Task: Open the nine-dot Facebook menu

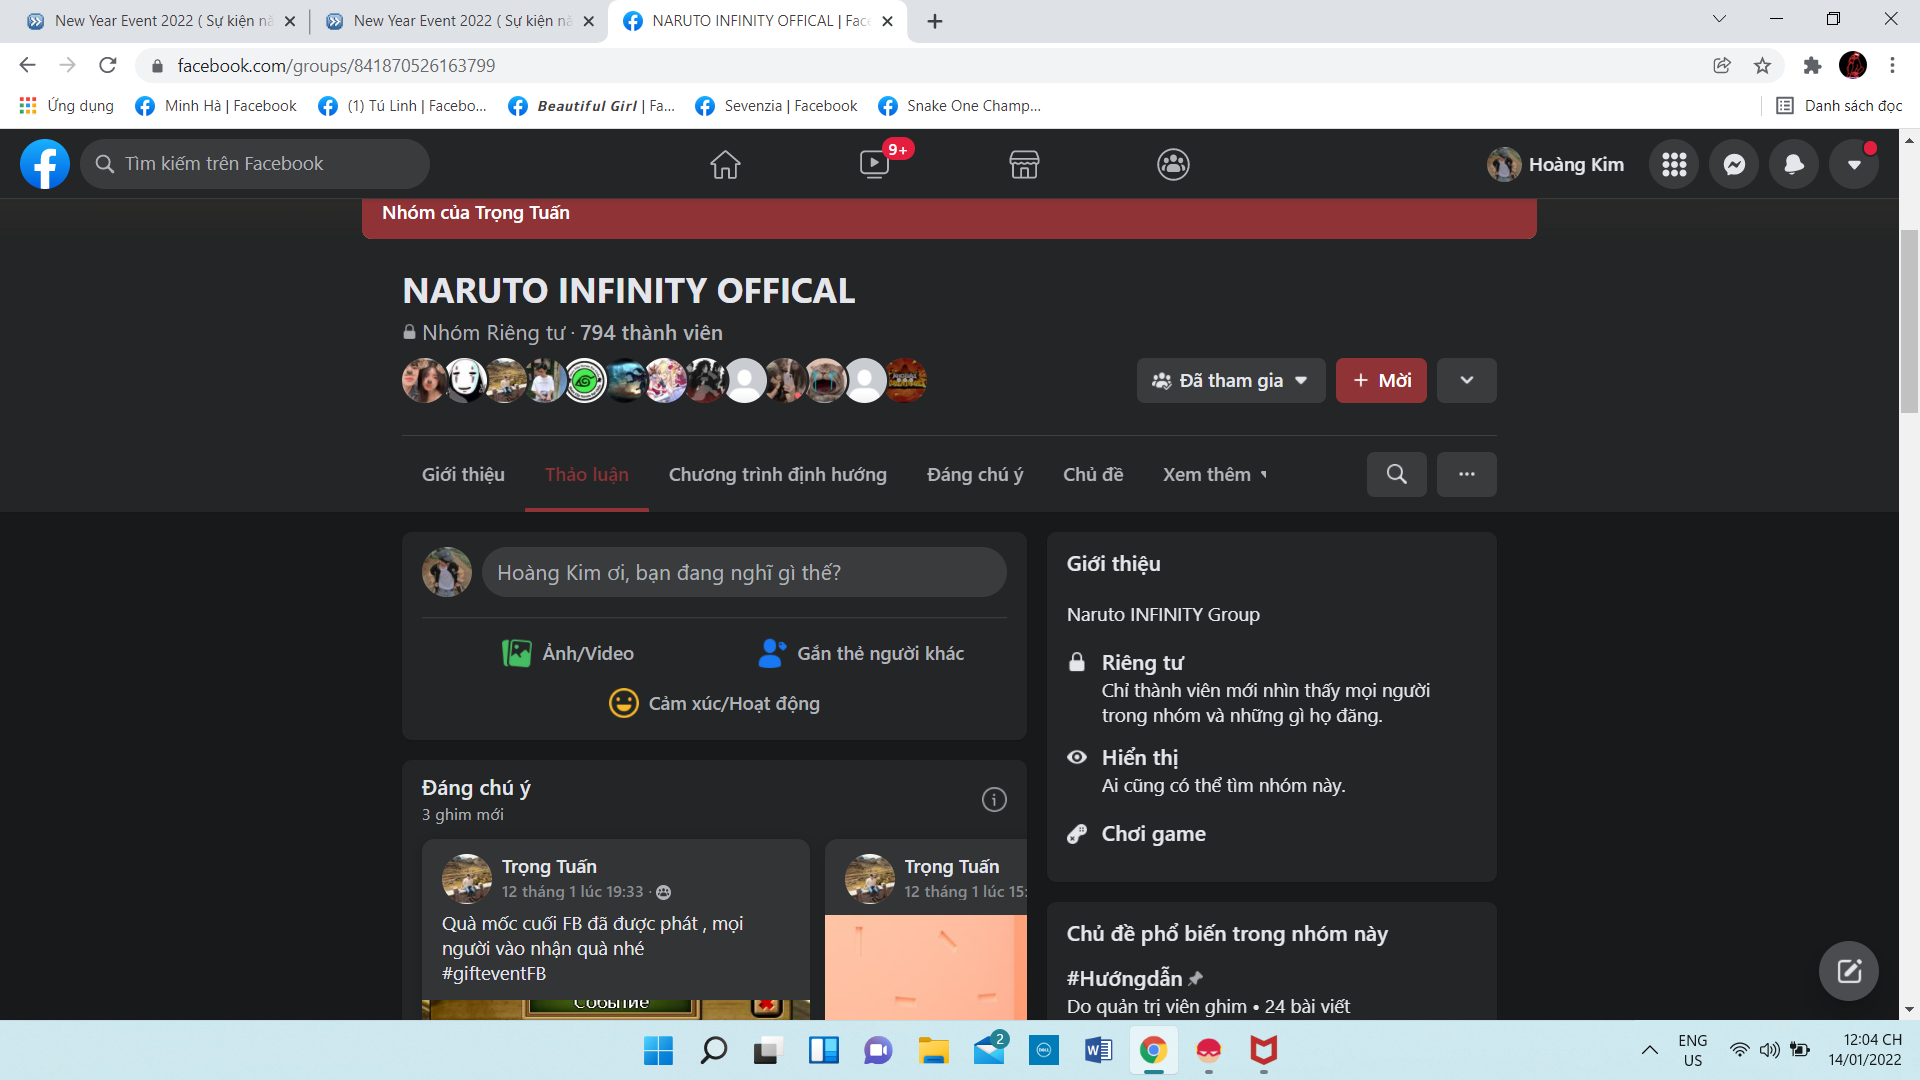Action: pyautogui.click(x=1674, y=164)
